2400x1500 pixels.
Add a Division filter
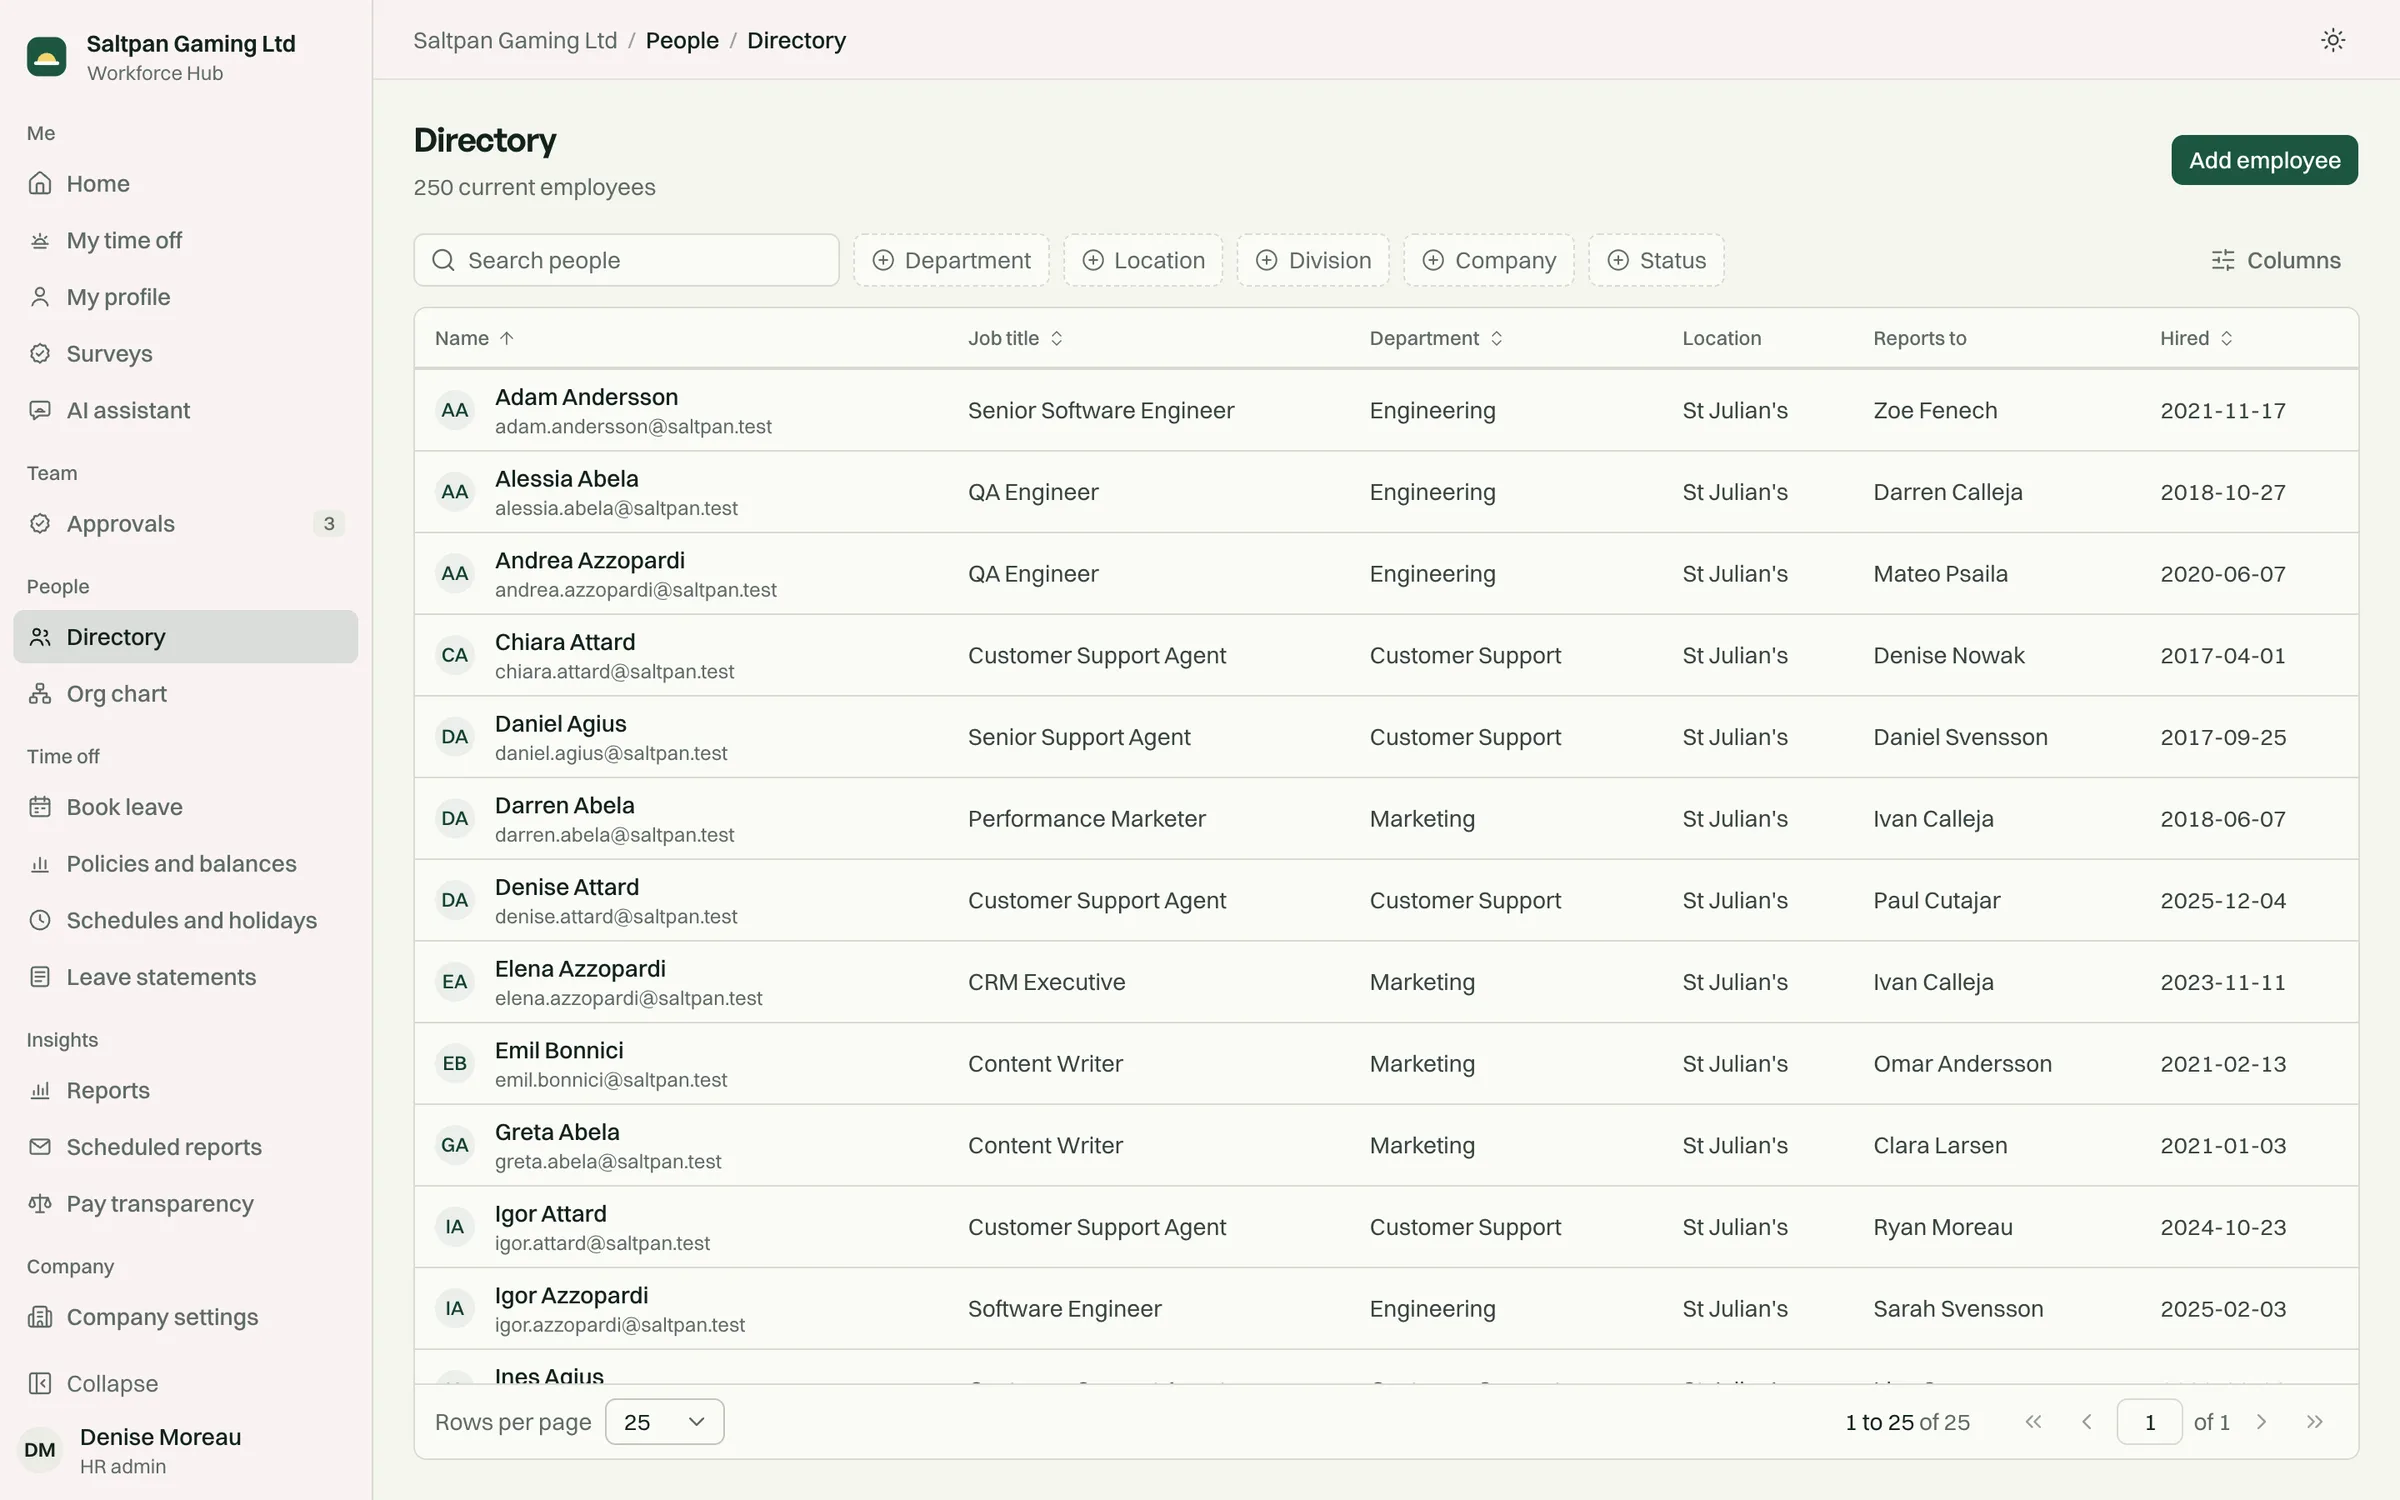point(1313,261)
